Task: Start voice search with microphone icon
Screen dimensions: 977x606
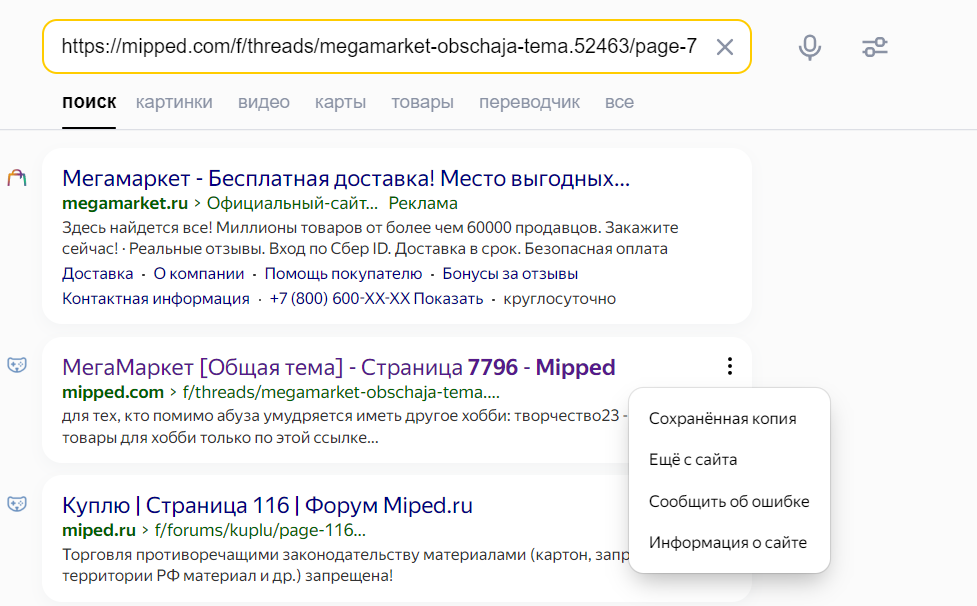Action: pos(809,47)
